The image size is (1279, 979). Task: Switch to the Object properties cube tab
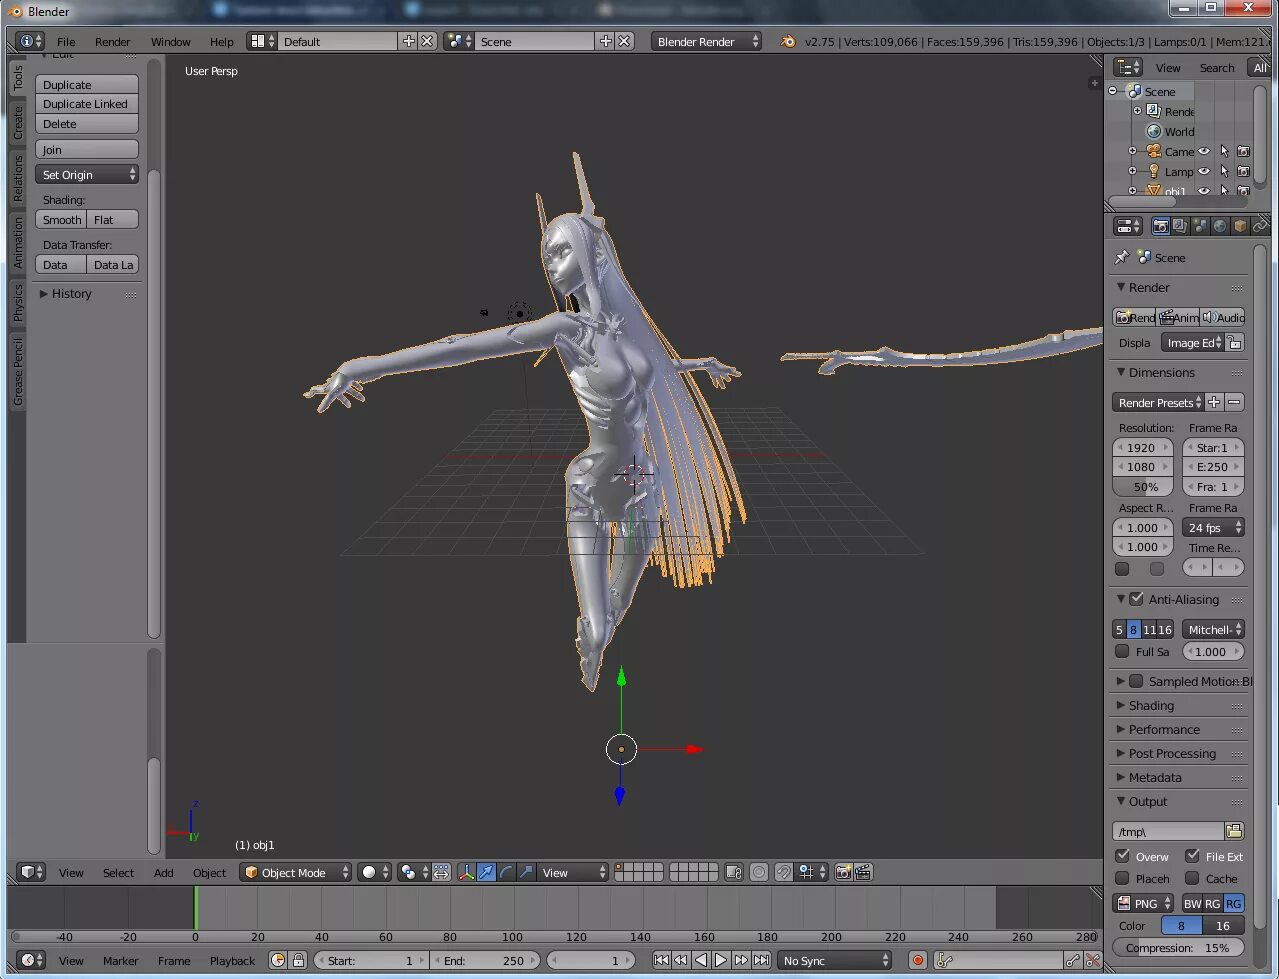(x=1240, y=226)
